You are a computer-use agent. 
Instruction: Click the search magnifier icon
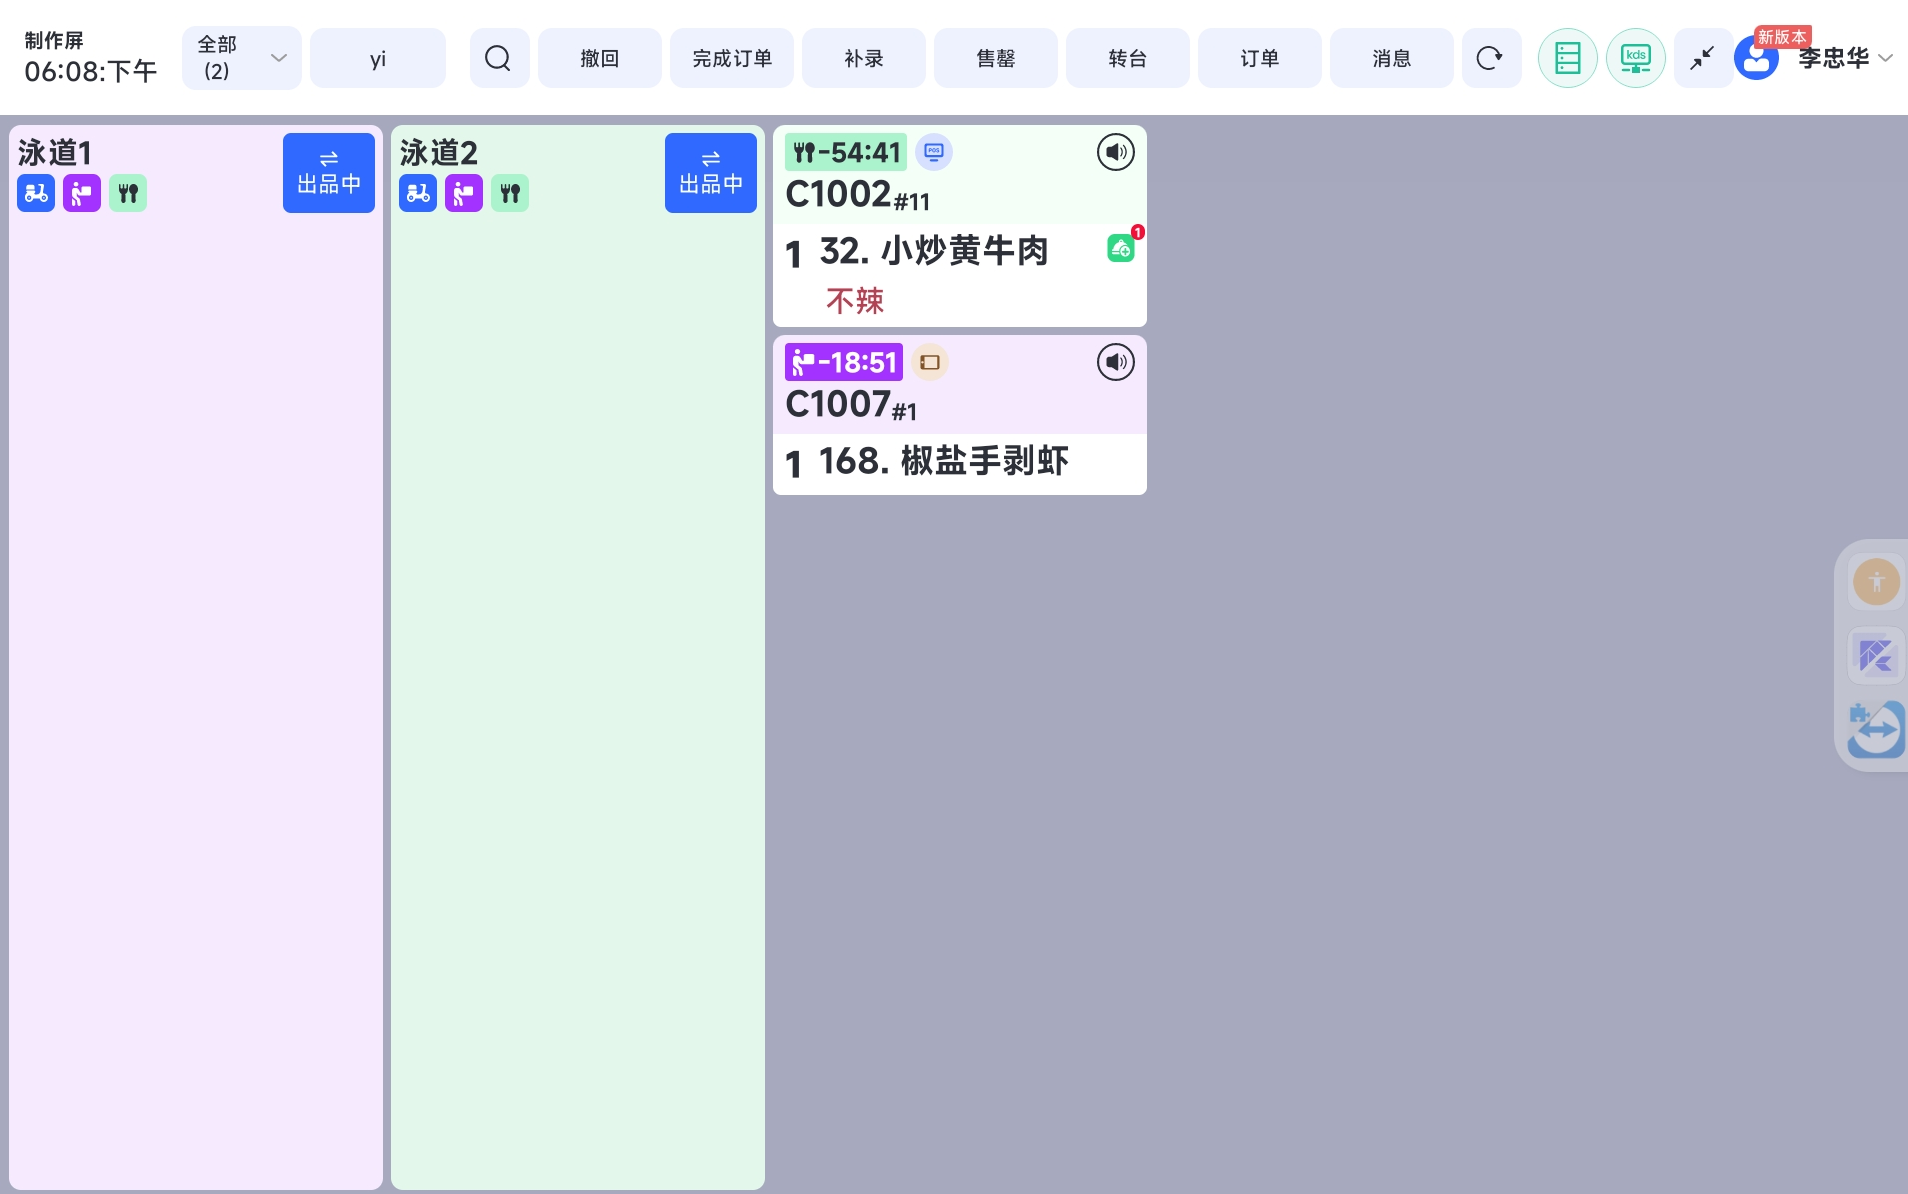498,58
